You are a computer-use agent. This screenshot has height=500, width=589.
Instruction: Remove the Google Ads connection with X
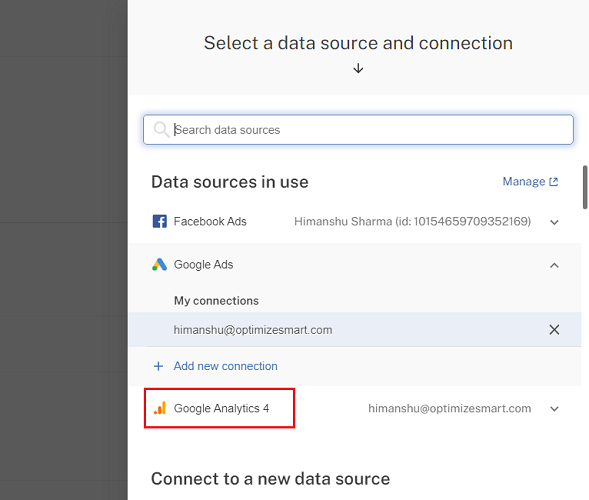click(x=554, y=329)
